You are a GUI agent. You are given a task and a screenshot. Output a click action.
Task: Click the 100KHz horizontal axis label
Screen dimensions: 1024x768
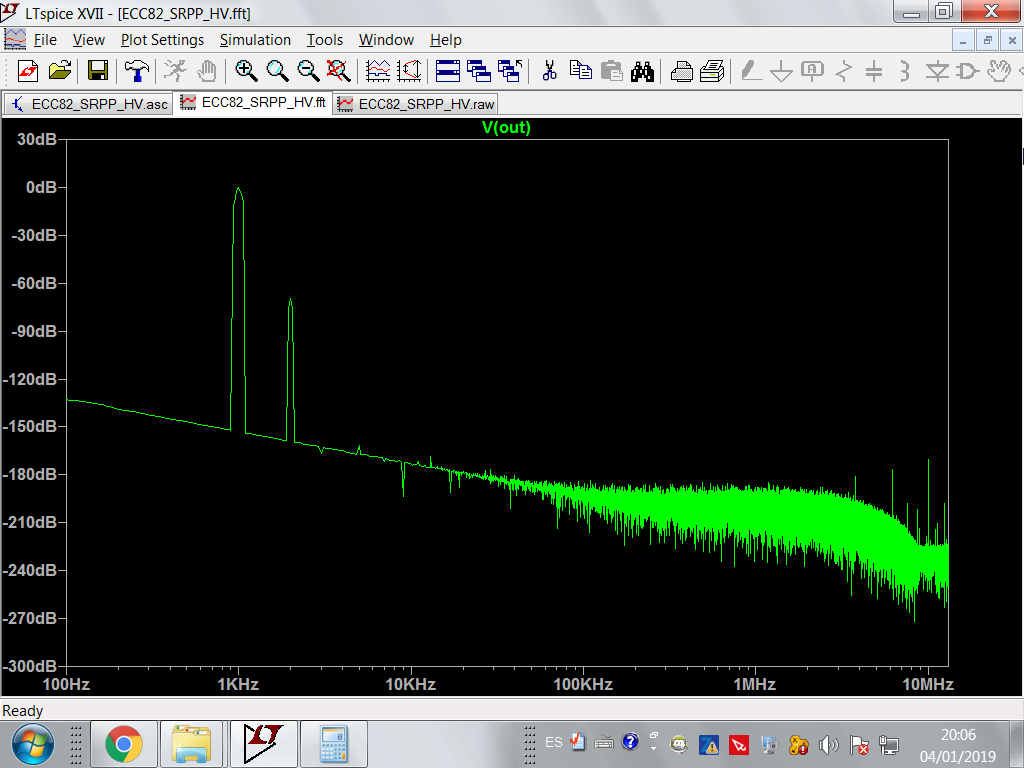pyautogui.click(x=583, y=684)
